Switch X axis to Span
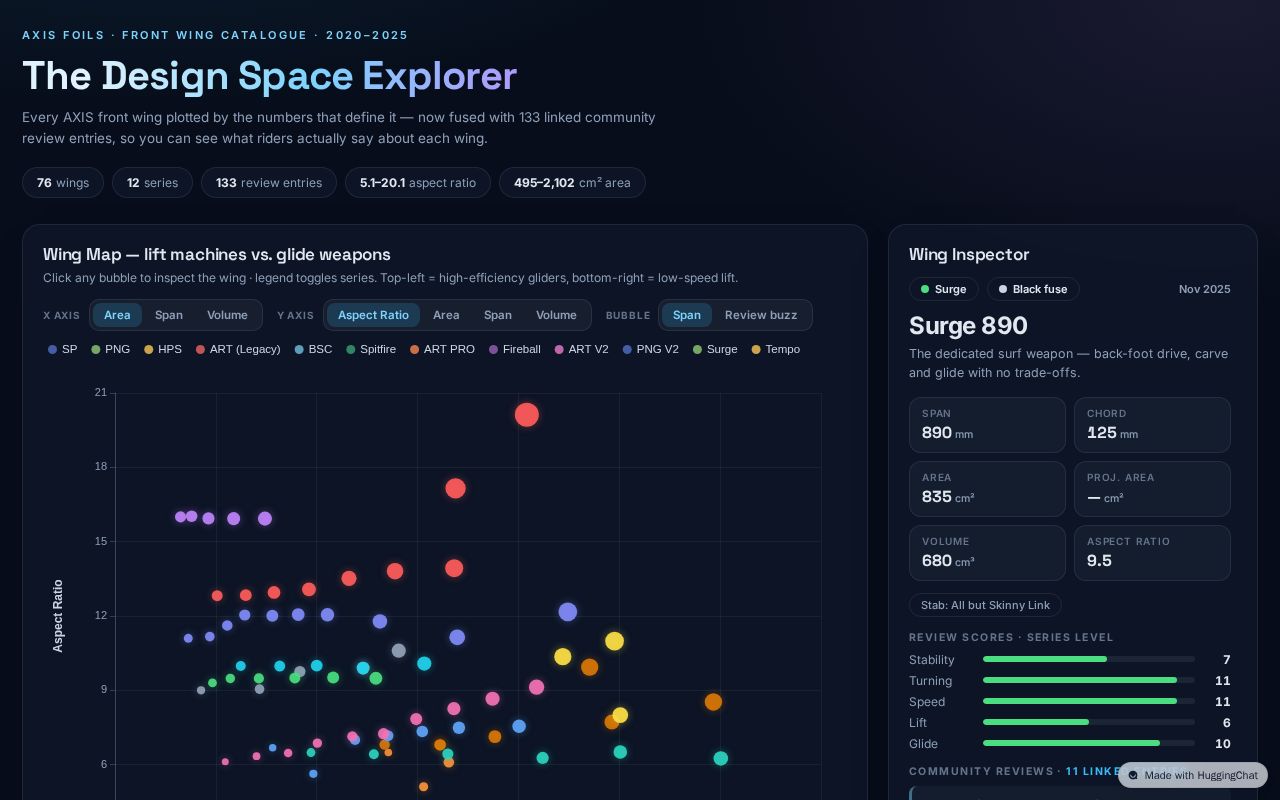This screenshot has width=1280, height=800. click(169, 315)
